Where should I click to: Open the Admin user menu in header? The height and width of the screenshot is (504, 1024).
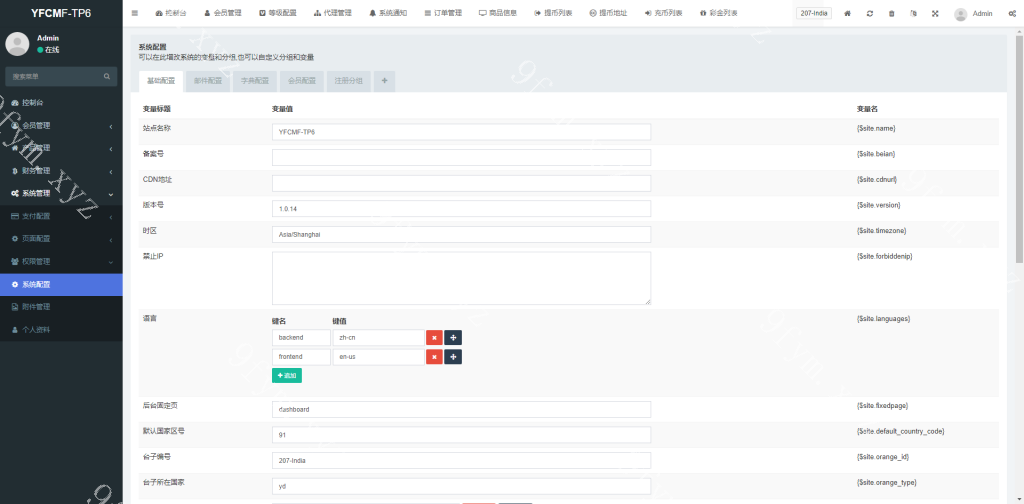point(973,13)
